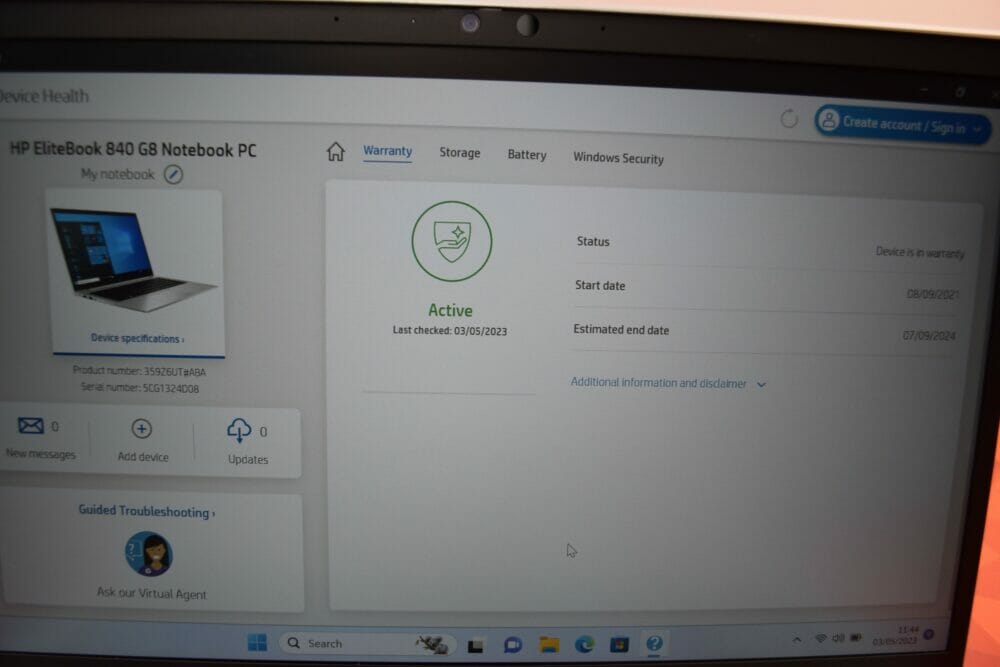Click the notification icon beside the clock

(929, 634)
